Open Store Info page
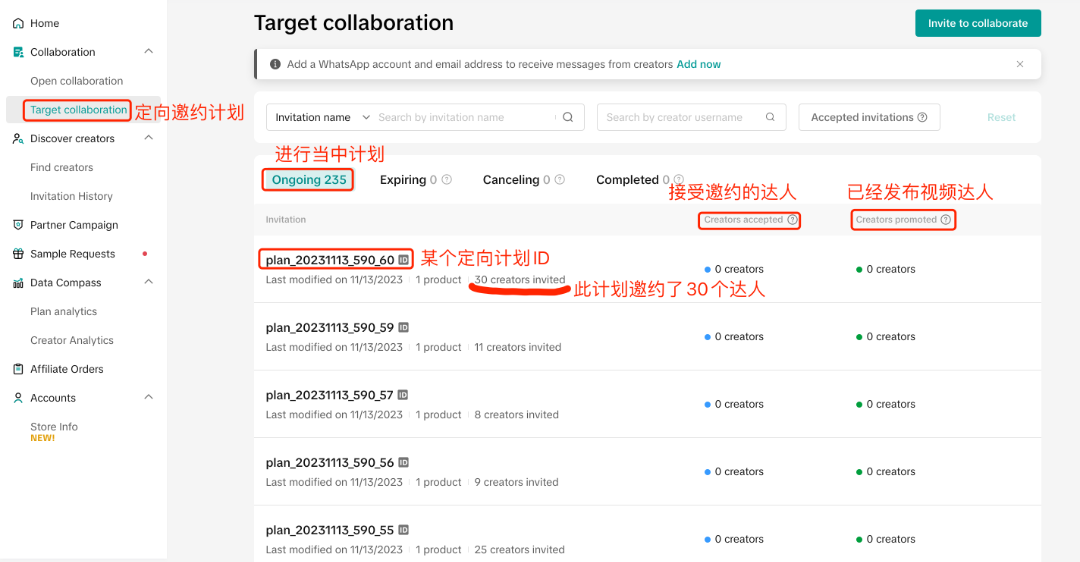The image size is (1080, 562). tap(54, 427)
